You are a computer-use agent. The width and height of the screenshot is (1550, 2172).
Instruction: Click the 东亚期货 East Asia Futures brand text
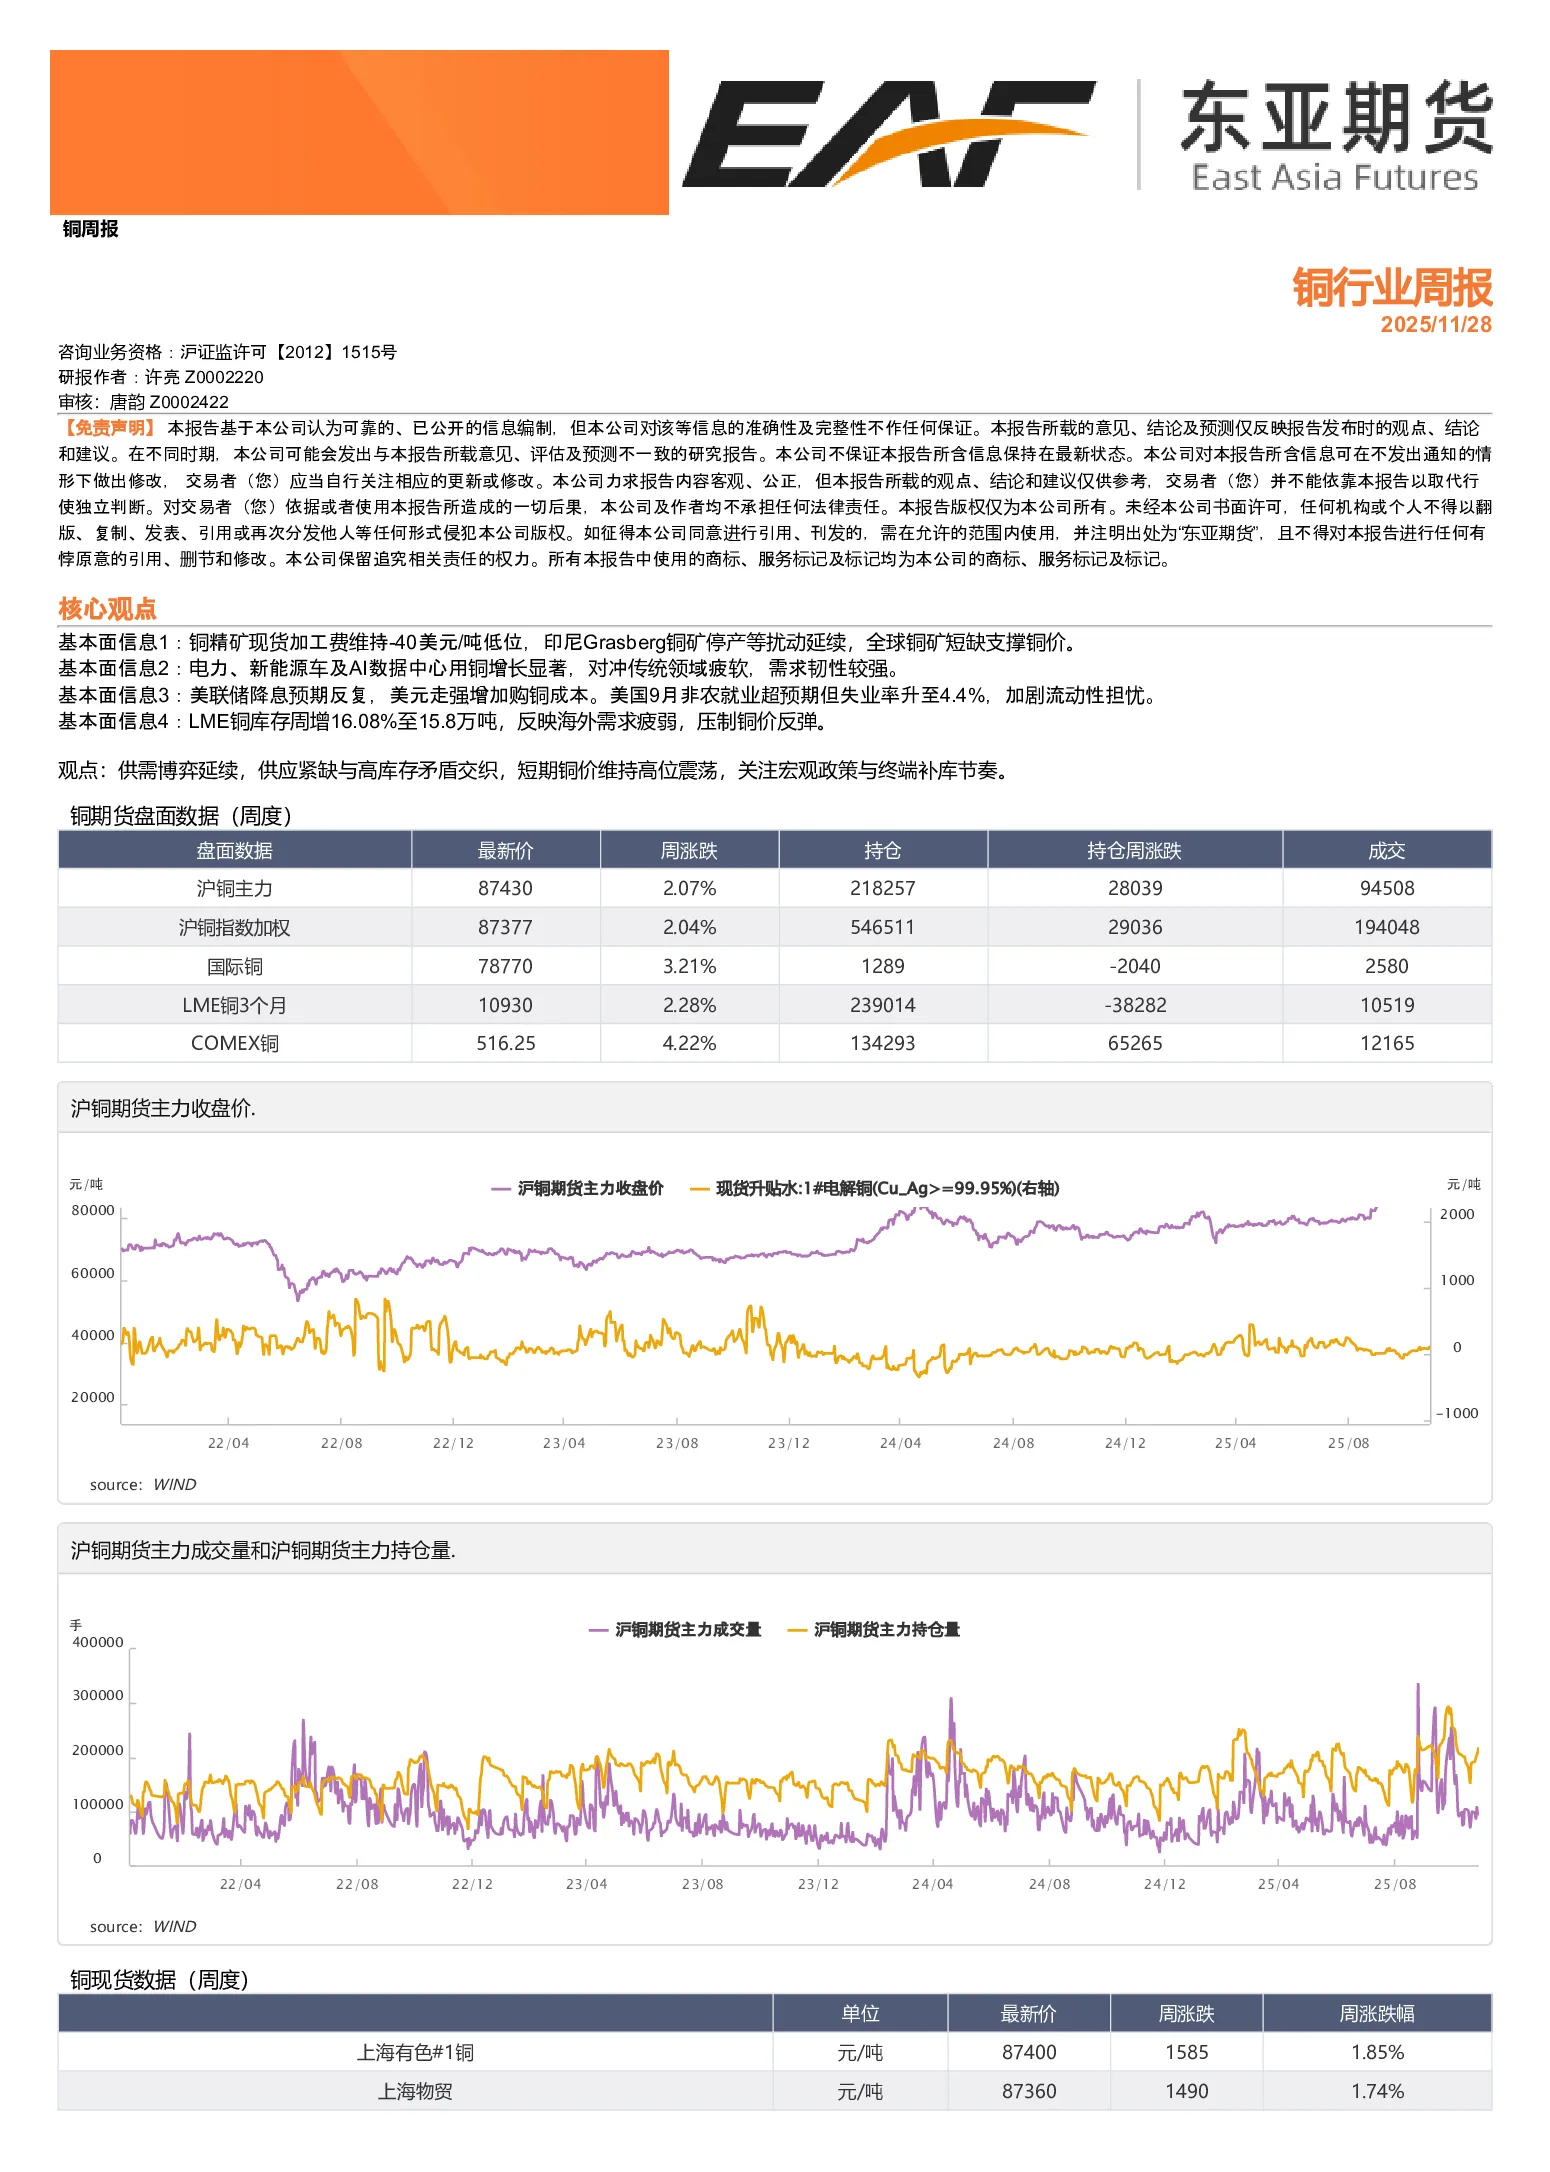coord(1336,136)
